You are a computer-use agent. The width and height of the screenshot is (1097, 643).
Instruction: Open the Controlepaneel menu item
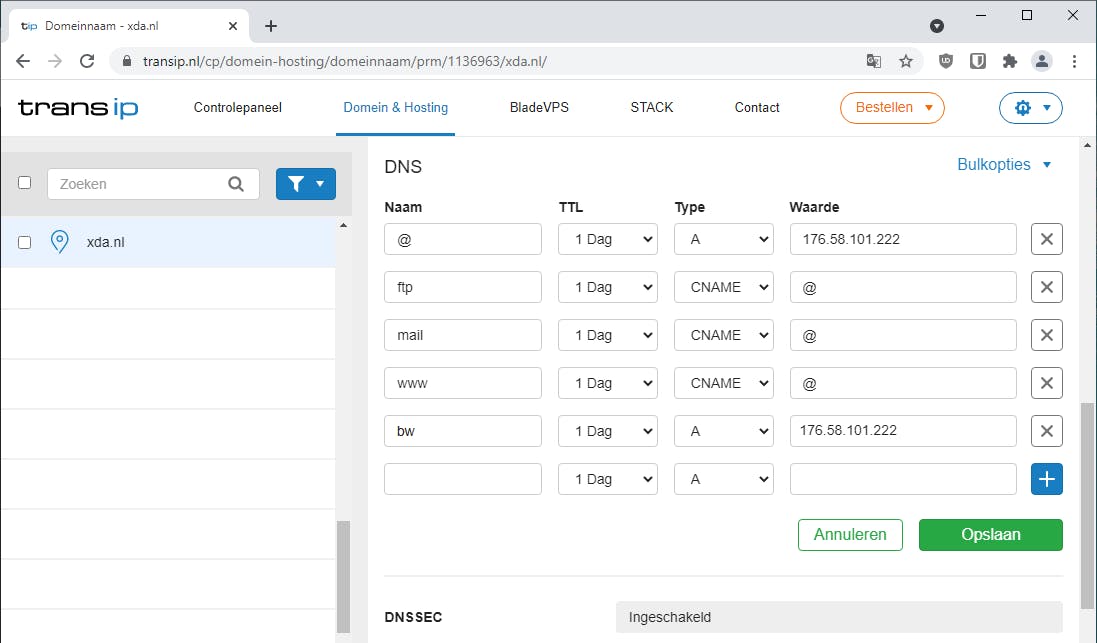238,108
